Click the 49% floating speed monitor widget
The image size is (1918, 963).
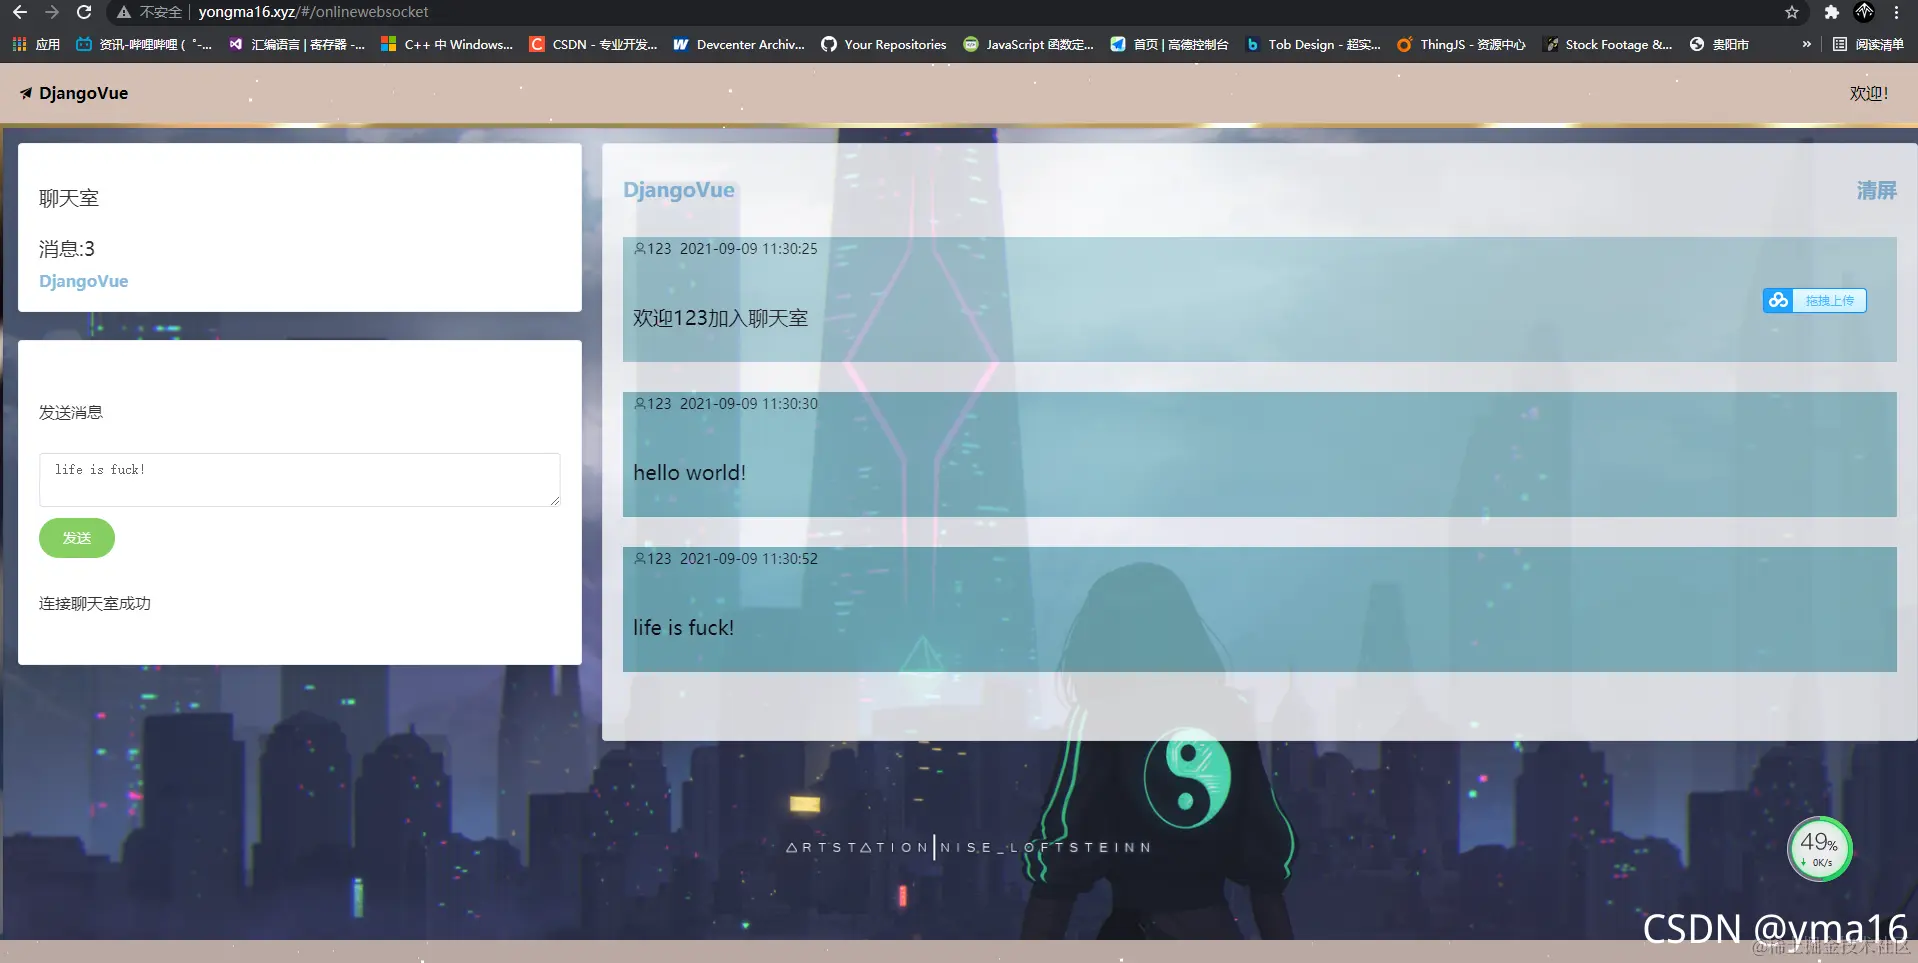[1819, 849]
